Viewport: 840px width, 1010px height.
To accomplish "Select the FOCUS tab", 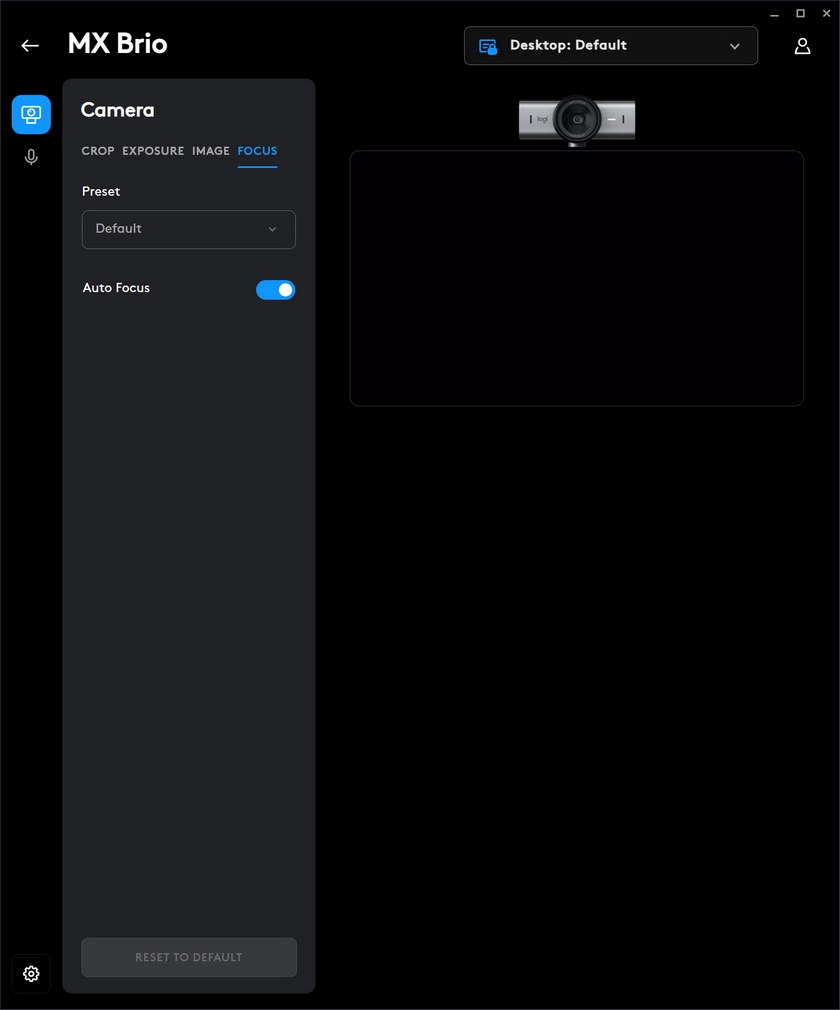I will click(x=257, y=151).
